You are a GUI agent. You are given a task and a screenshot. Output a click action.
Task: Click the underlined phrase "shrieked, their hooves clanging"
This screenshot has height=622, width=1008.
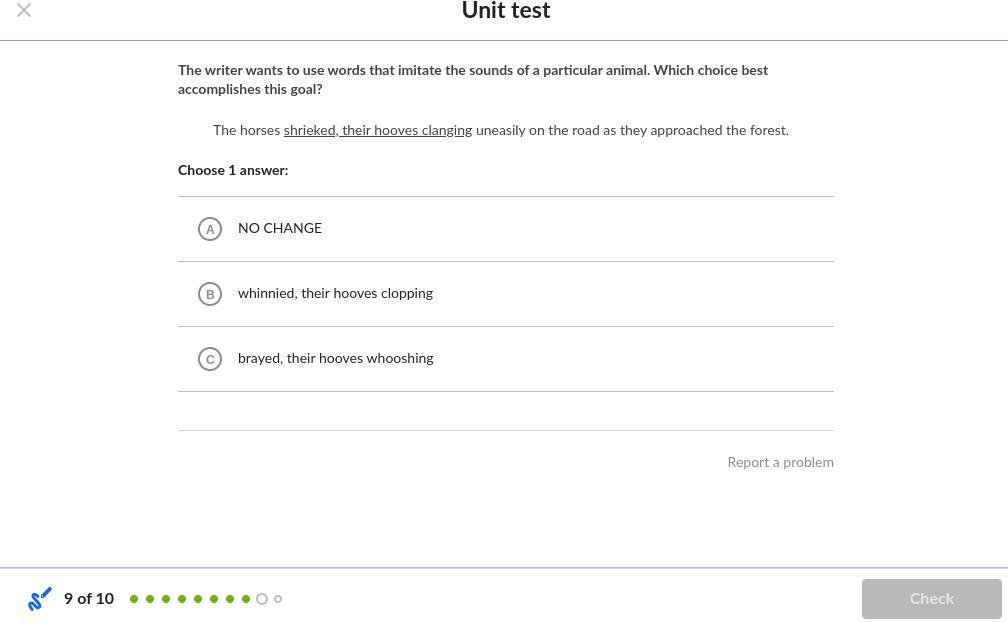pos(377,130)
